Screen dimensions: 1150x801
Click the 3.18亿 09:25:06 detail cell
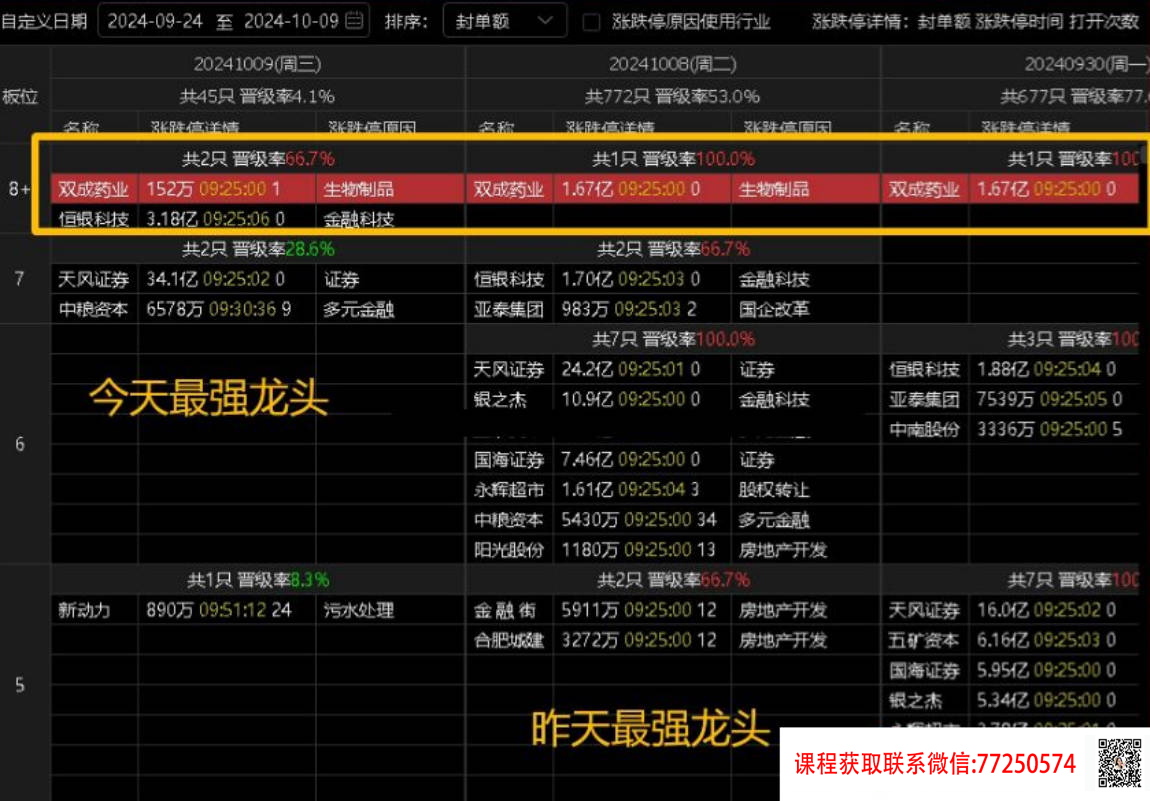tap(227, 219)
